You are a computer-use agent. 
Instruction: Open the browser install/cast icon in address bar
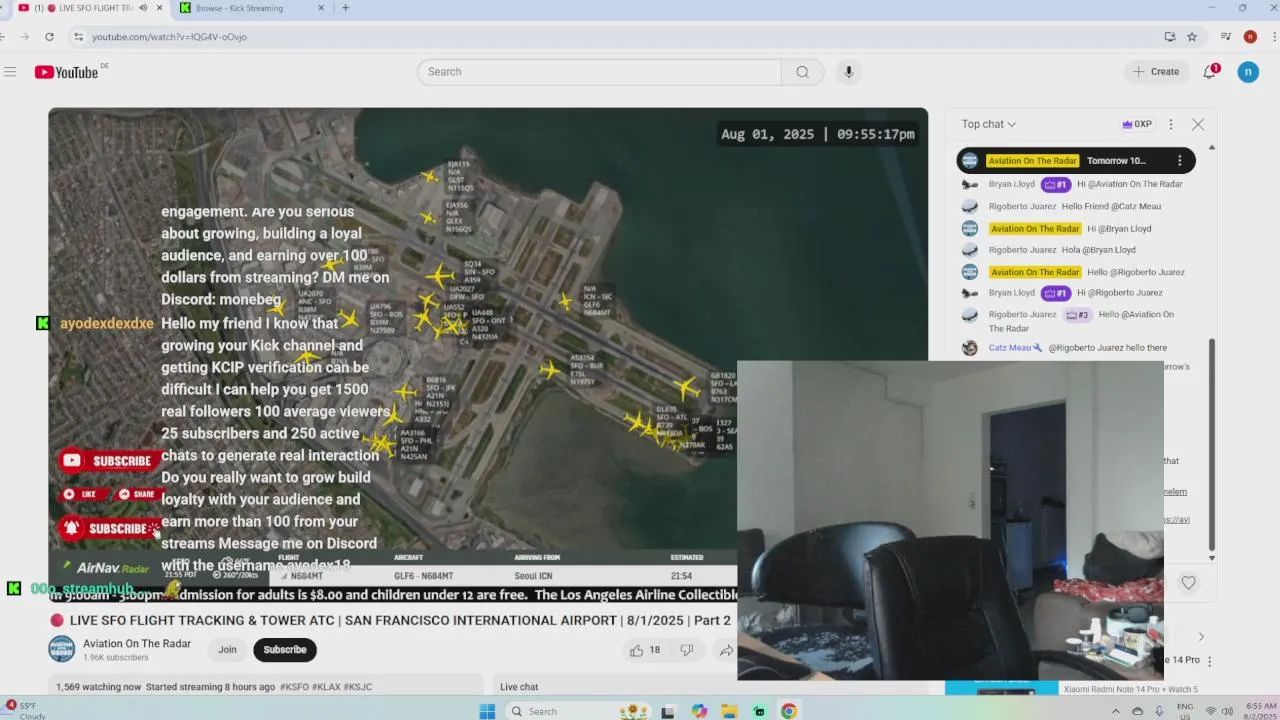pyautogui.click(x=1170, y=37)
